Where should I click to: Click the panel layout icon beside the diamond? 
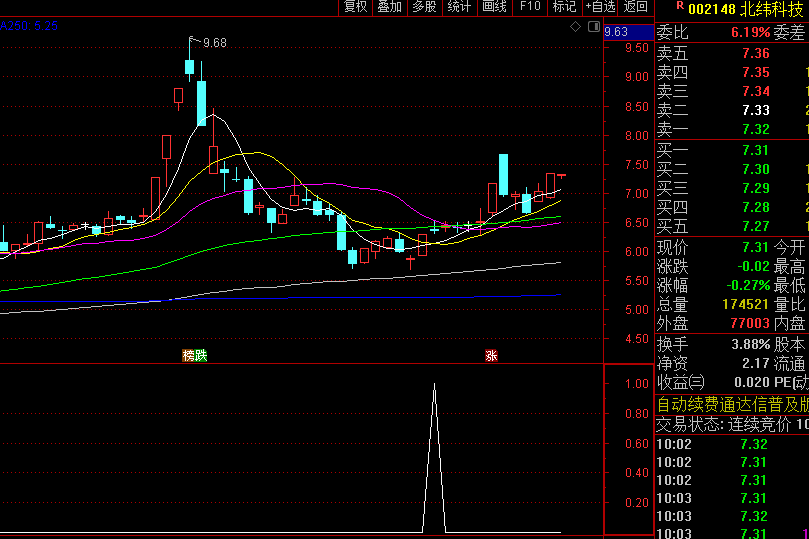593,27
